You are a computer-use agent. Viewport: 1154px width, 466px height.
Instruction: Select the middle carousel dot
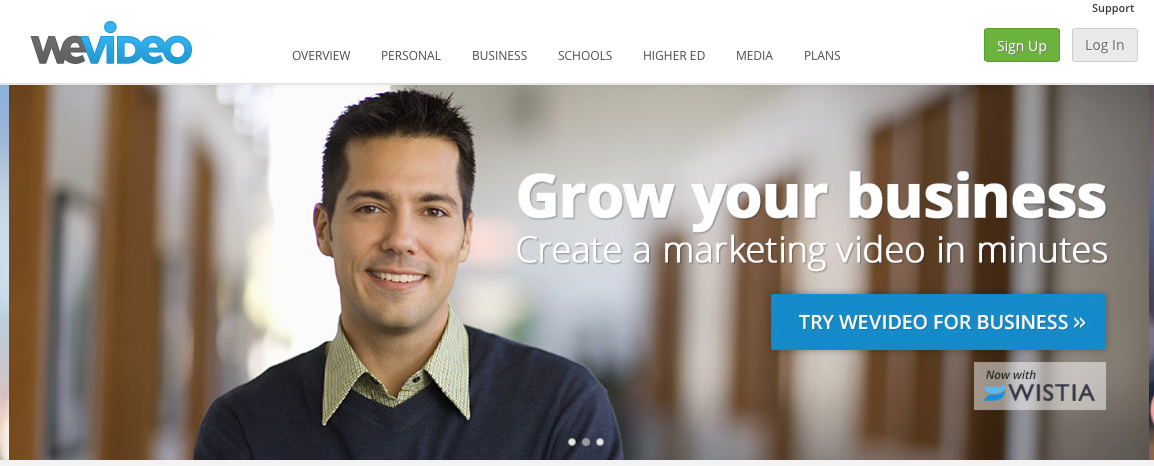click(x=586, y=442)
